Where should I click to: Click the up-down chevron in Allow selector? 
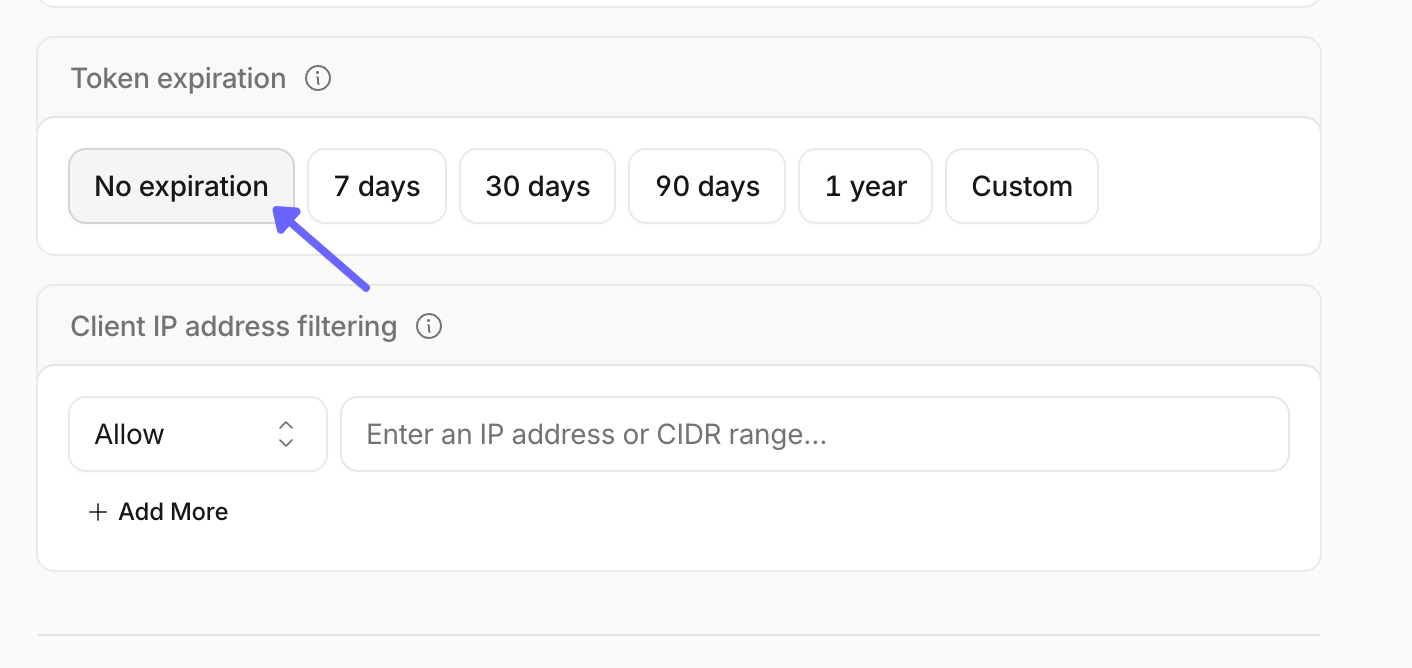click(286, 434)
